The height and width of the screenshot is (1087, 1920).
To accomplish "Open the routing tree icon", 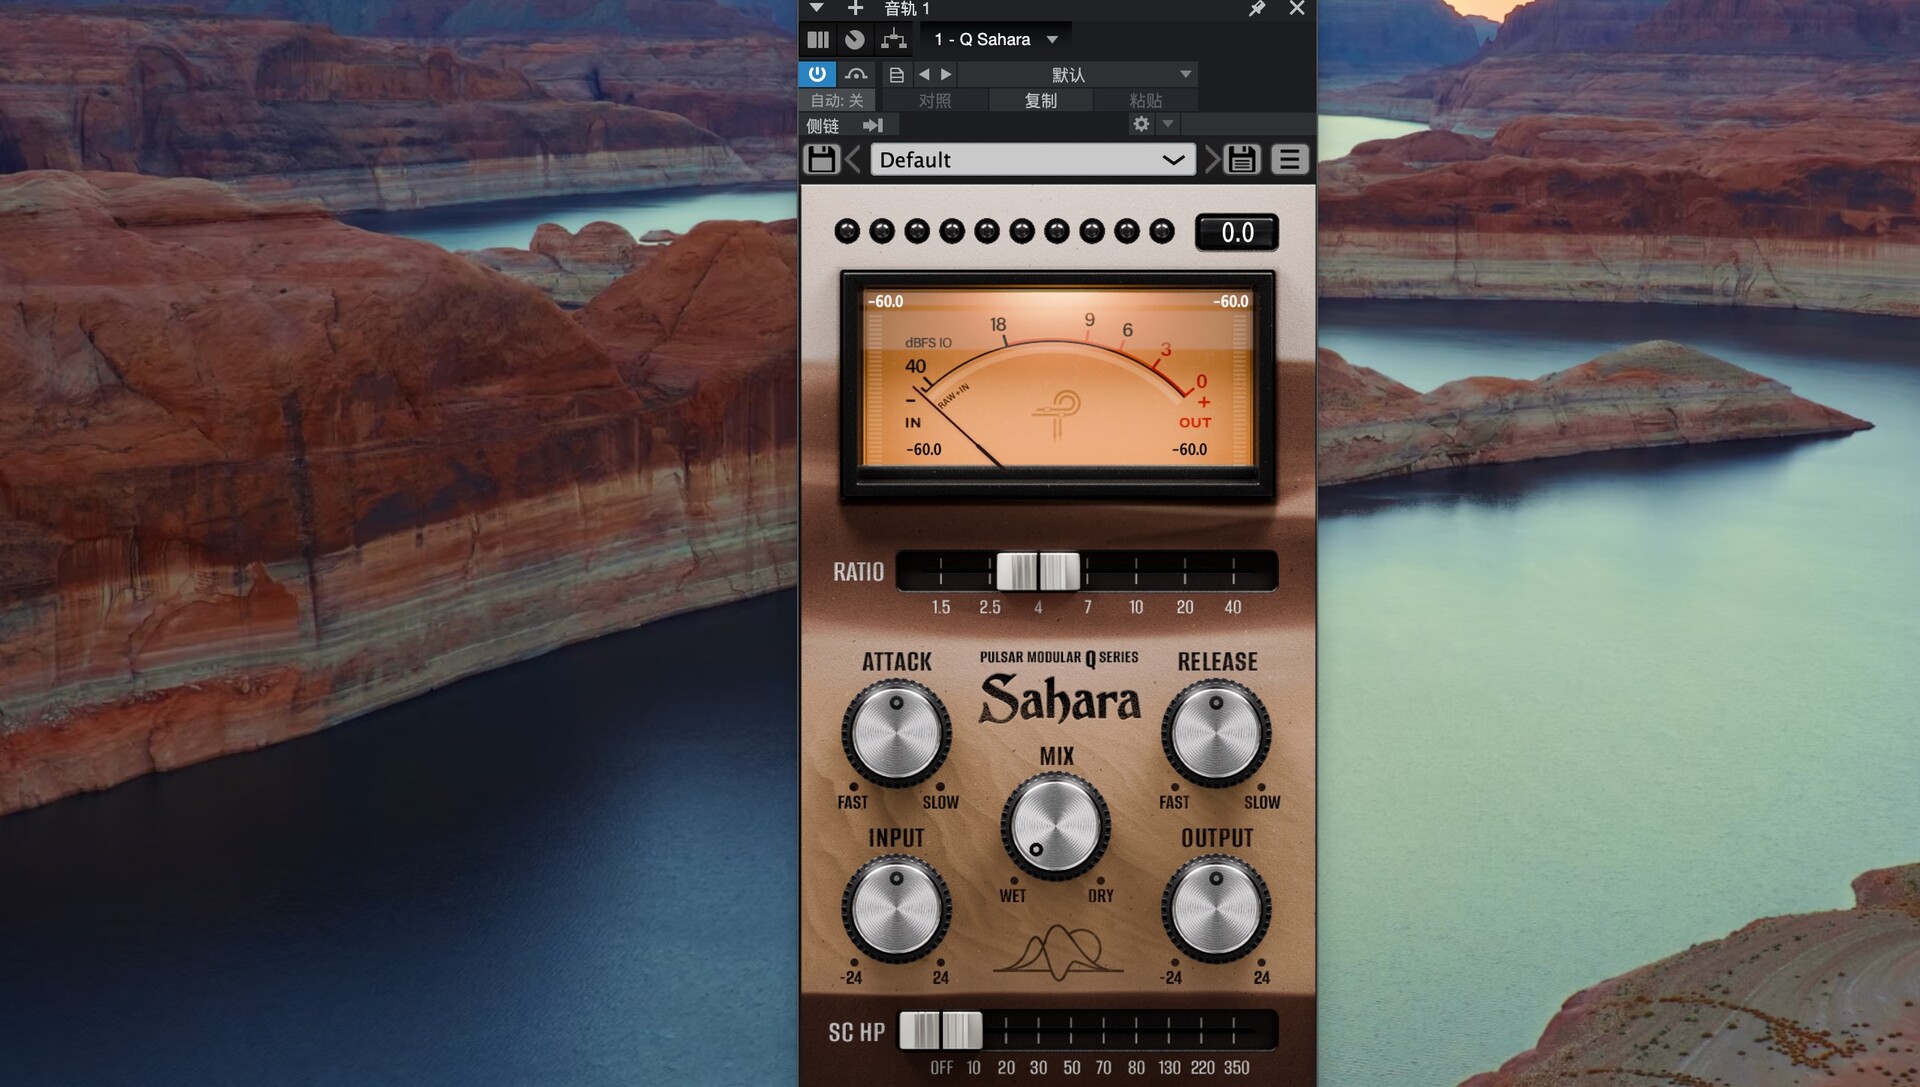I will click(893, 40).
